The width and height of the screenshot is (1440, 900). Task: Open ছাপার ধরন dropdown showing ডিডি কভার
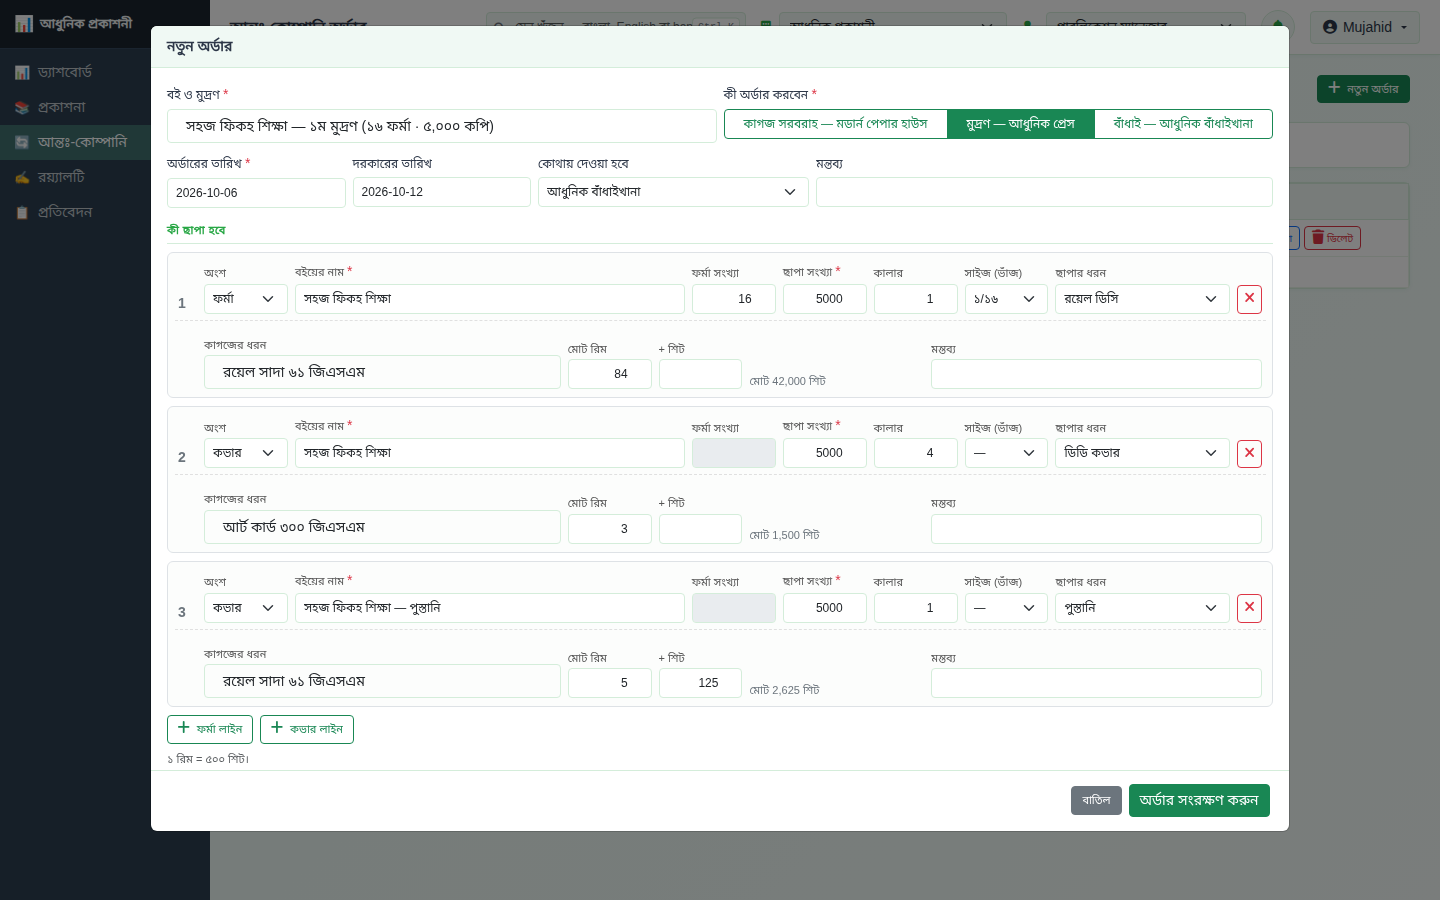pos(1142,453)
